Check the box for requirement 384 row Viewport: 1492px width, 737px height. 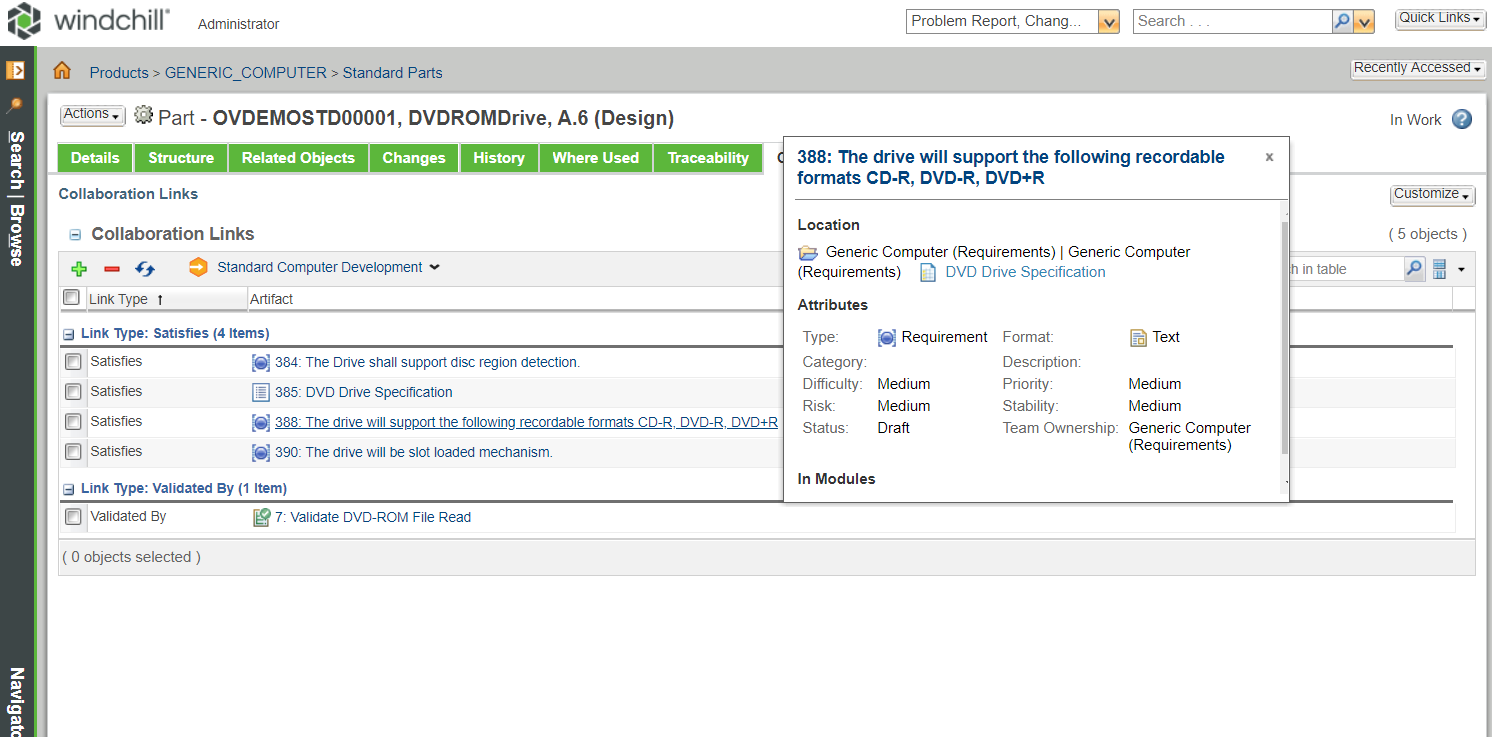coord(73,362)
